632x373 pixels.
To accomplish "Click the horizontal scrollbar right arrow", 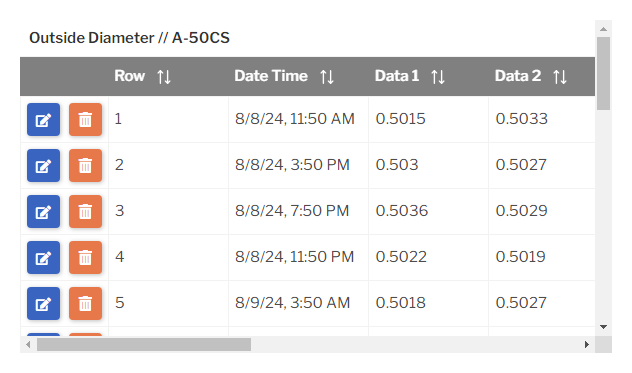I will coord(587,344).
